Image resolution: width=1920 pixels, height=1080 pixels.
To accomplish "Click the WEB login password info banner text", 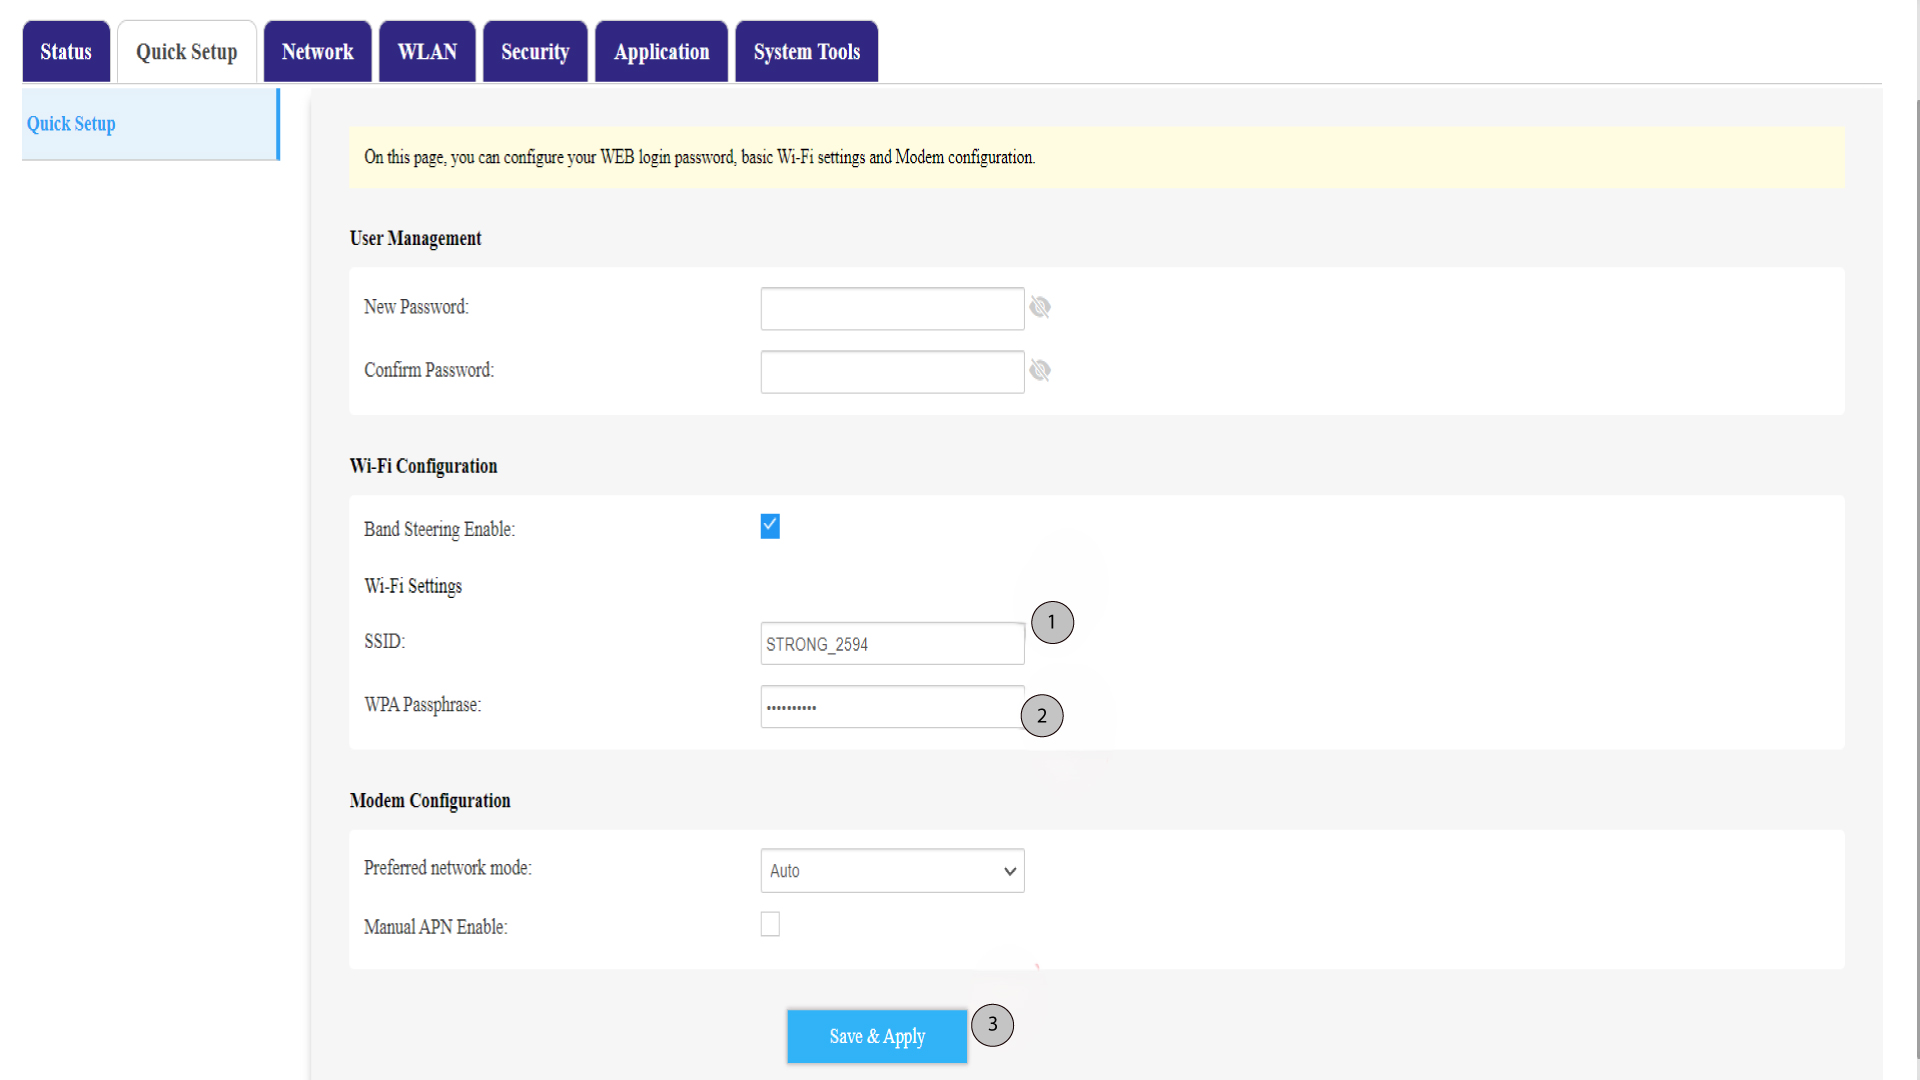I will 699,157.
